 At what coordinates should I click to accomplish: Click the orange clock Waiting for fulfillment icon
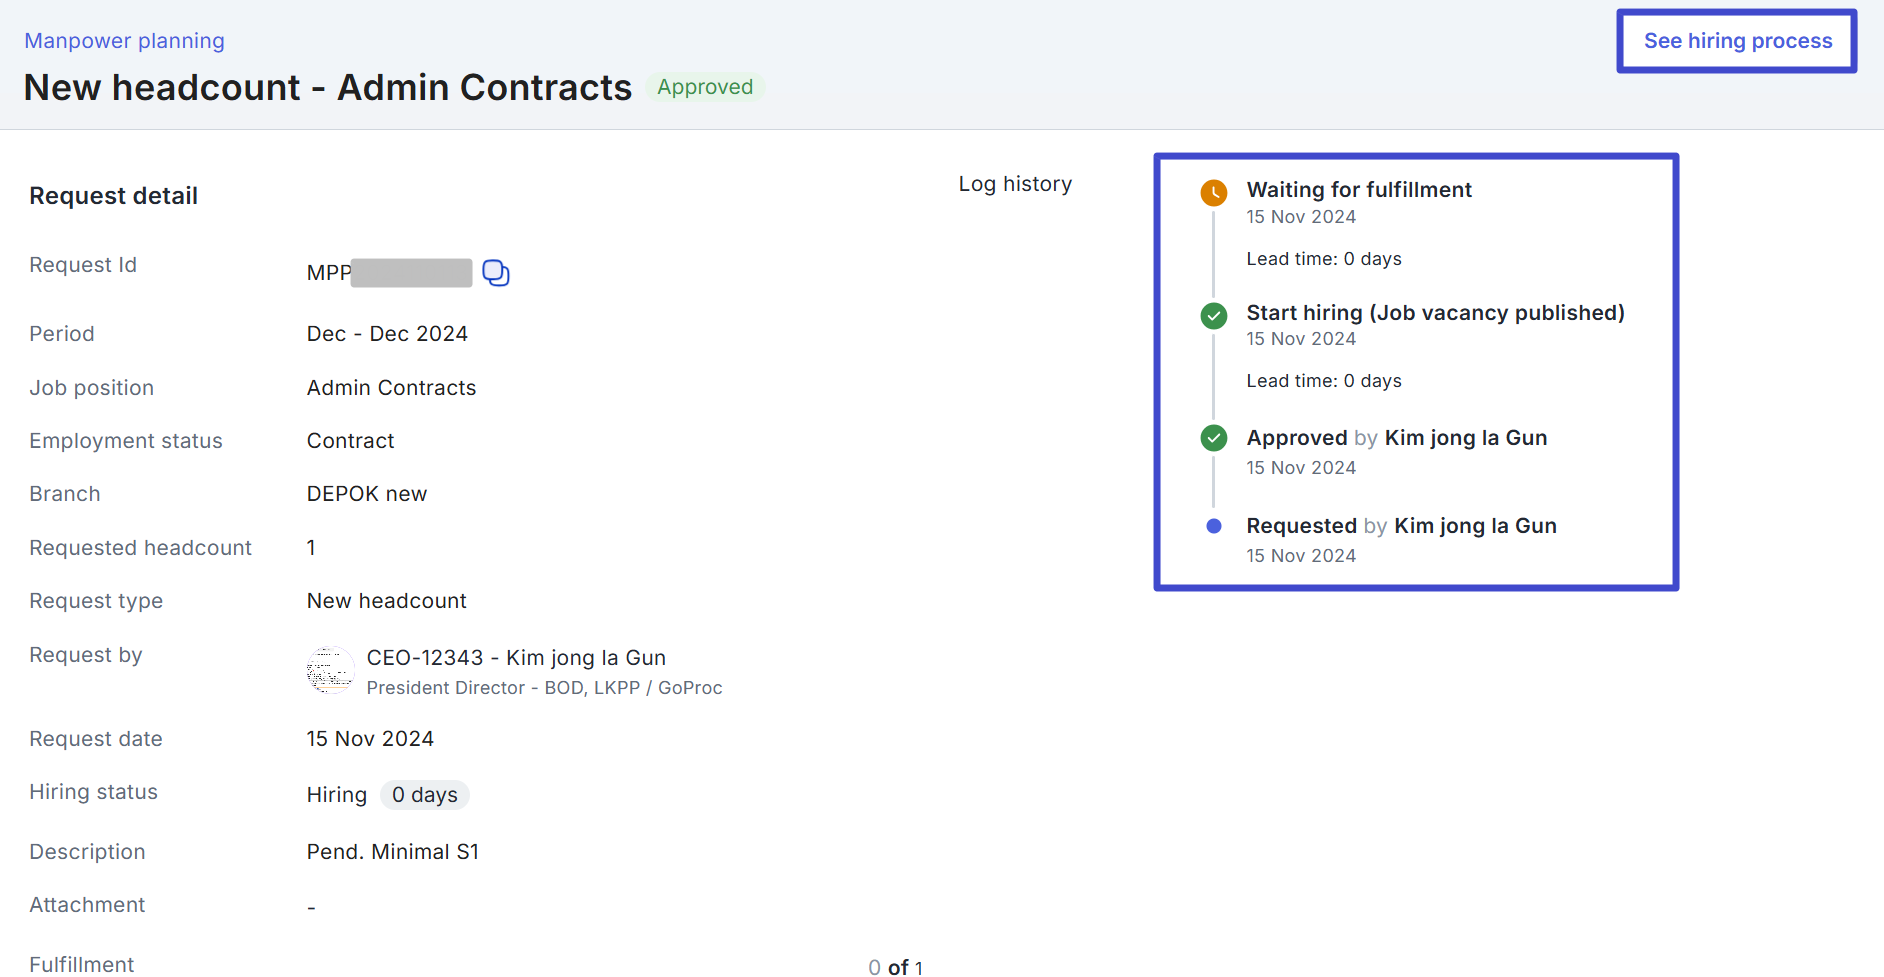point(1214,193)
